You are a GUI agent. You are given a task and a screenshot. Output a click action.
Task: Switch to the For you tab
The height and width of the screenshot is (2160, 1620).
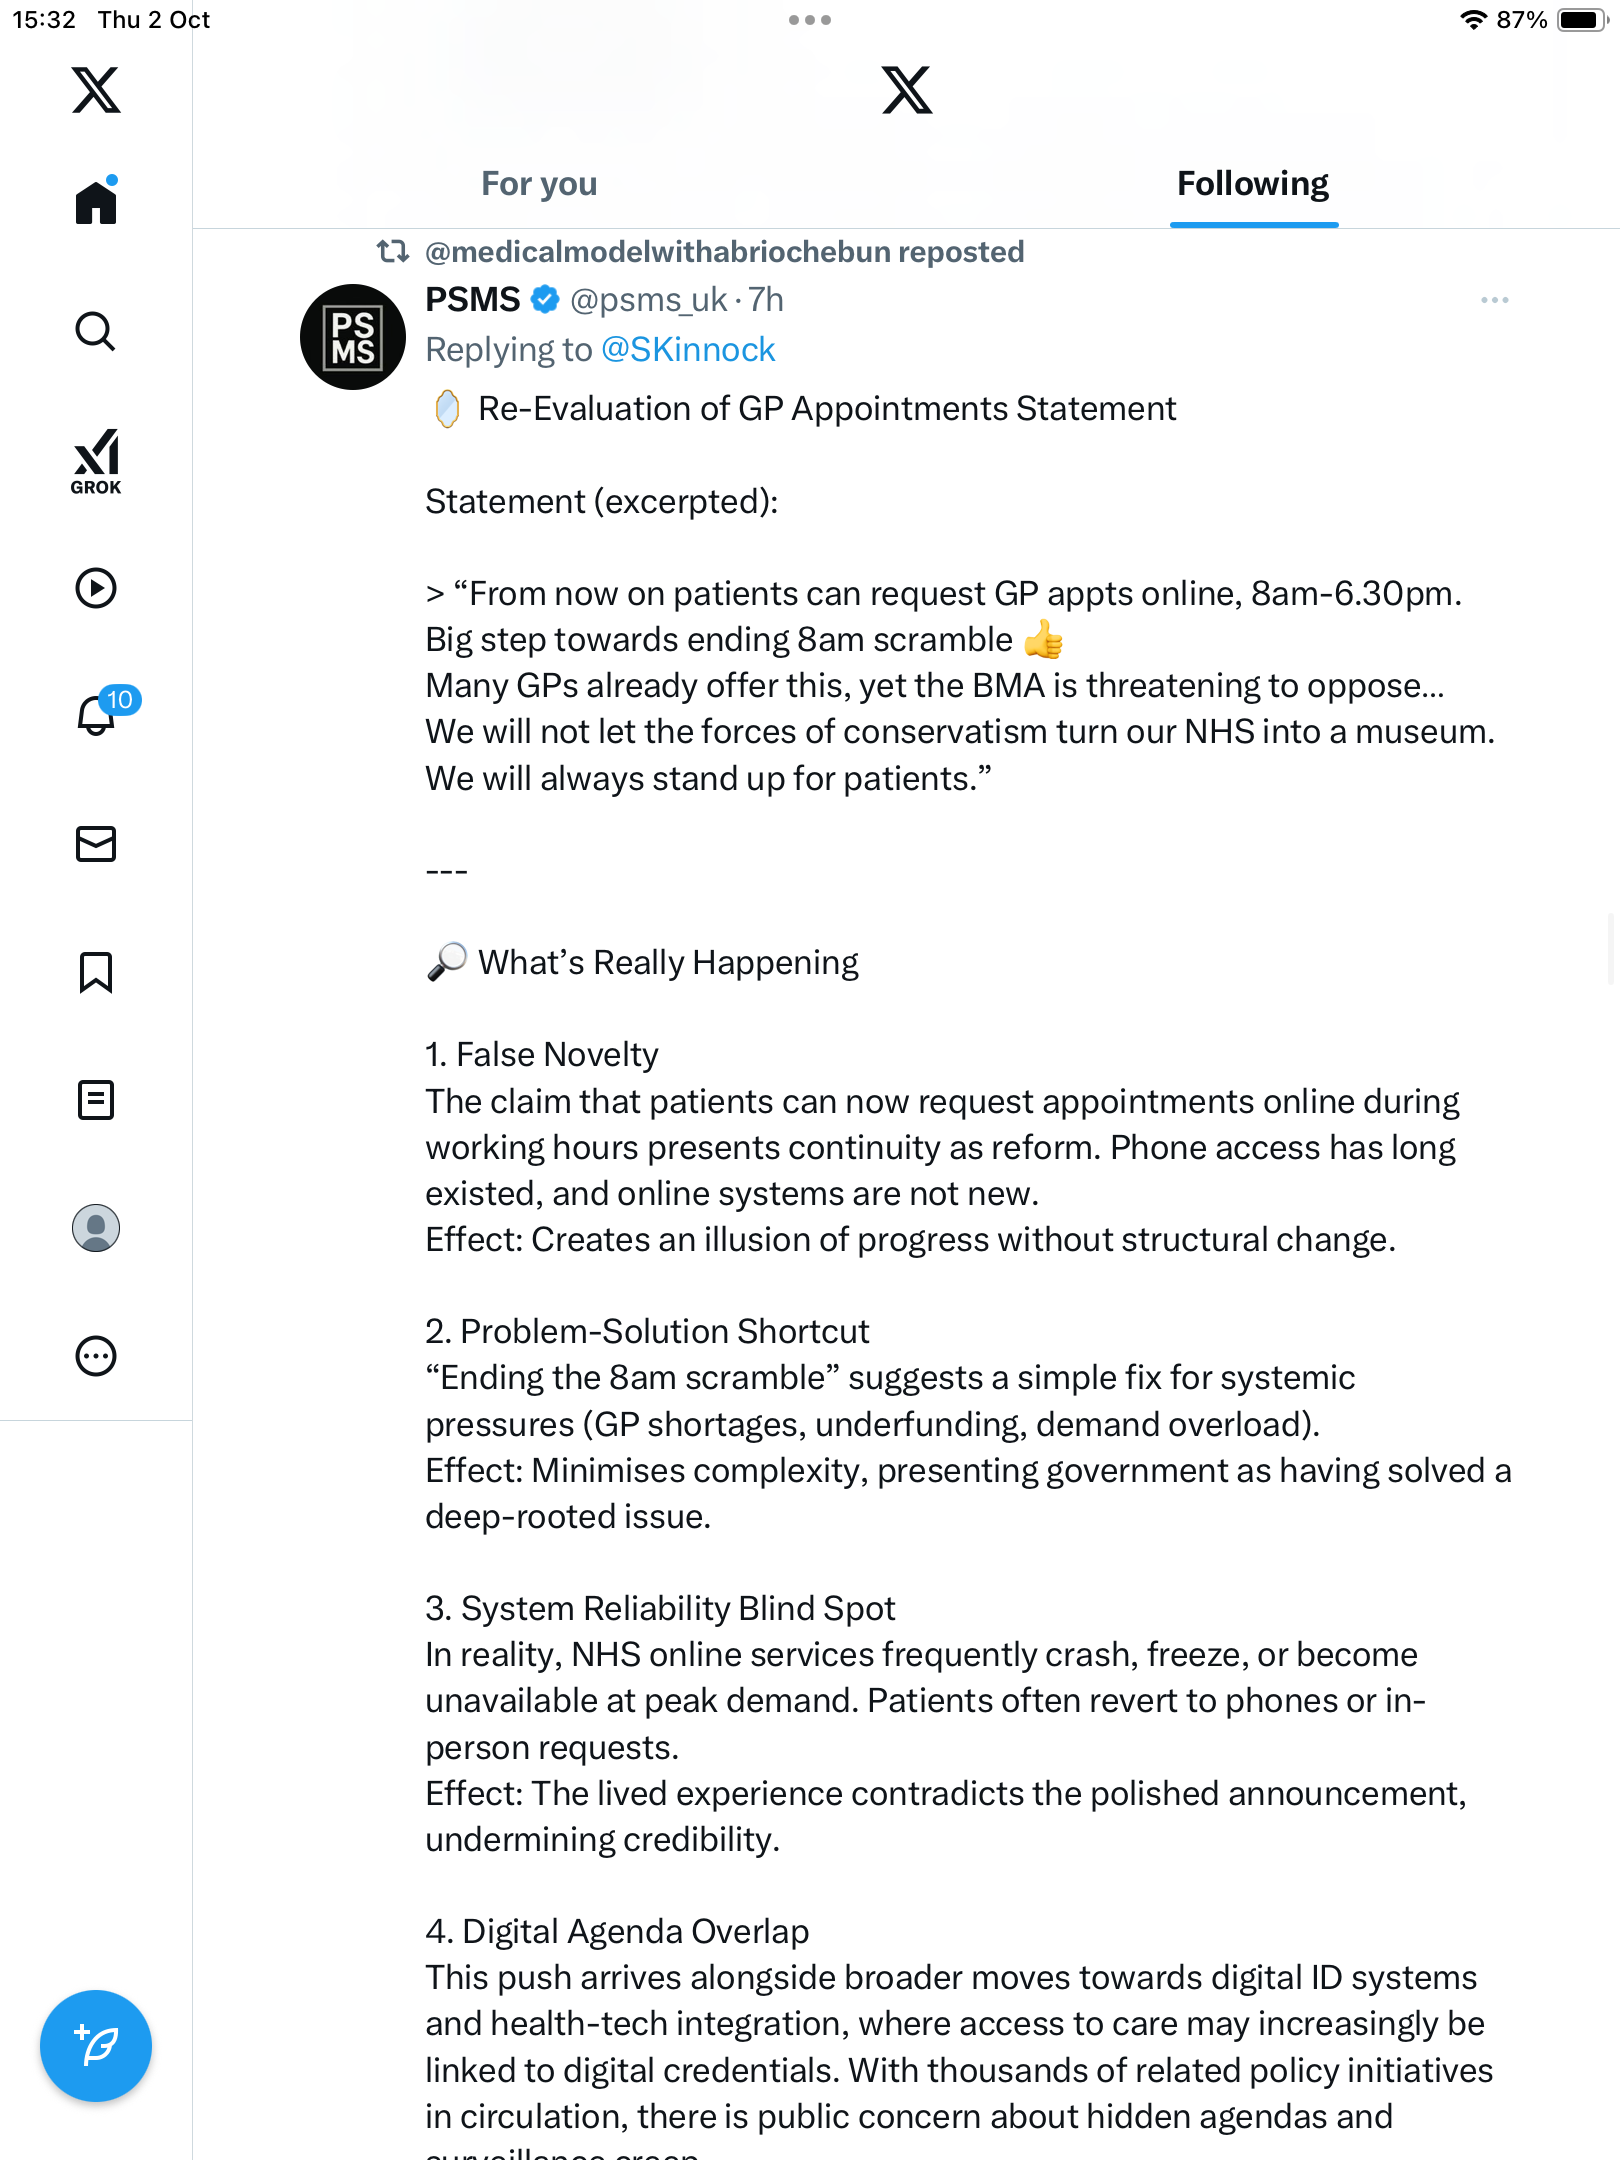pos(539,184)
